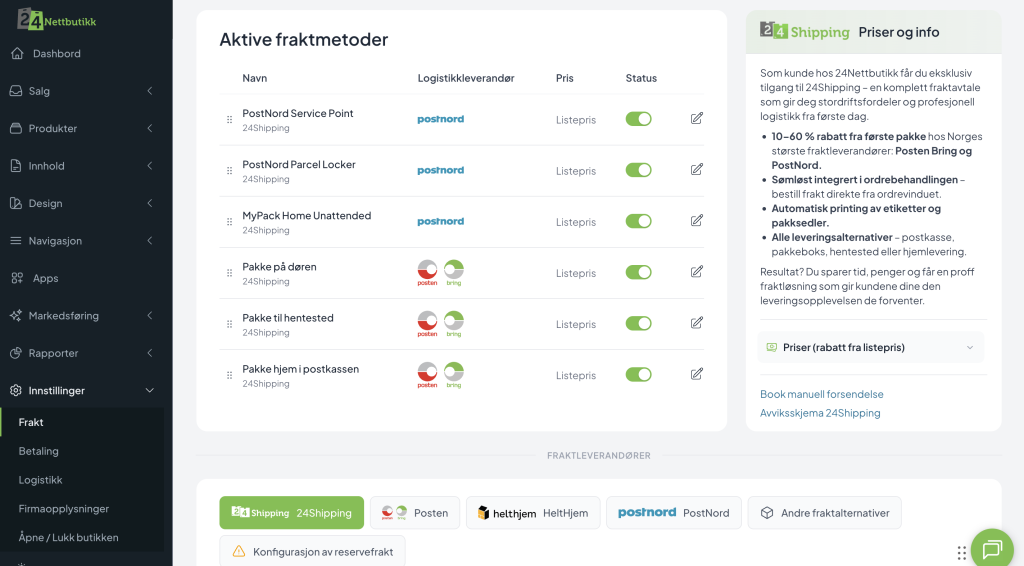Click postnord logo in Service Point row
1024x566 pixels.
[x=441, y=119]
